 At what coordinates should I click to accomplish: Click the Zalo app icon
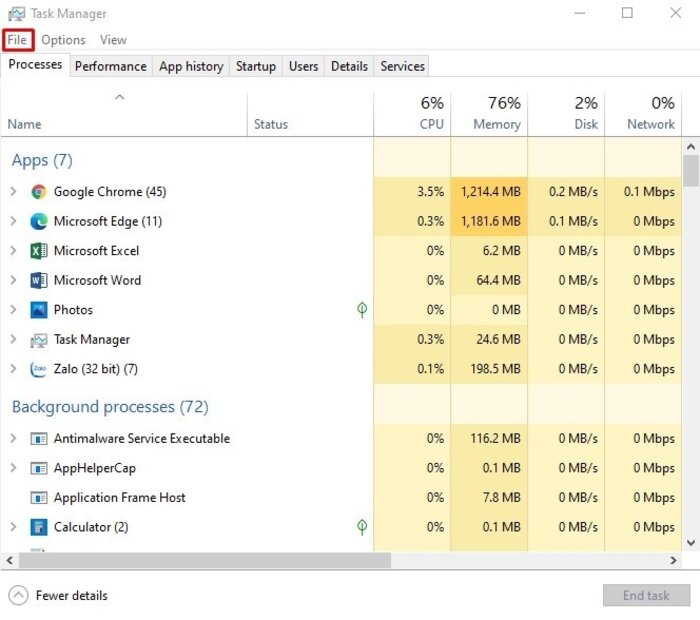[x=39, y=369]
